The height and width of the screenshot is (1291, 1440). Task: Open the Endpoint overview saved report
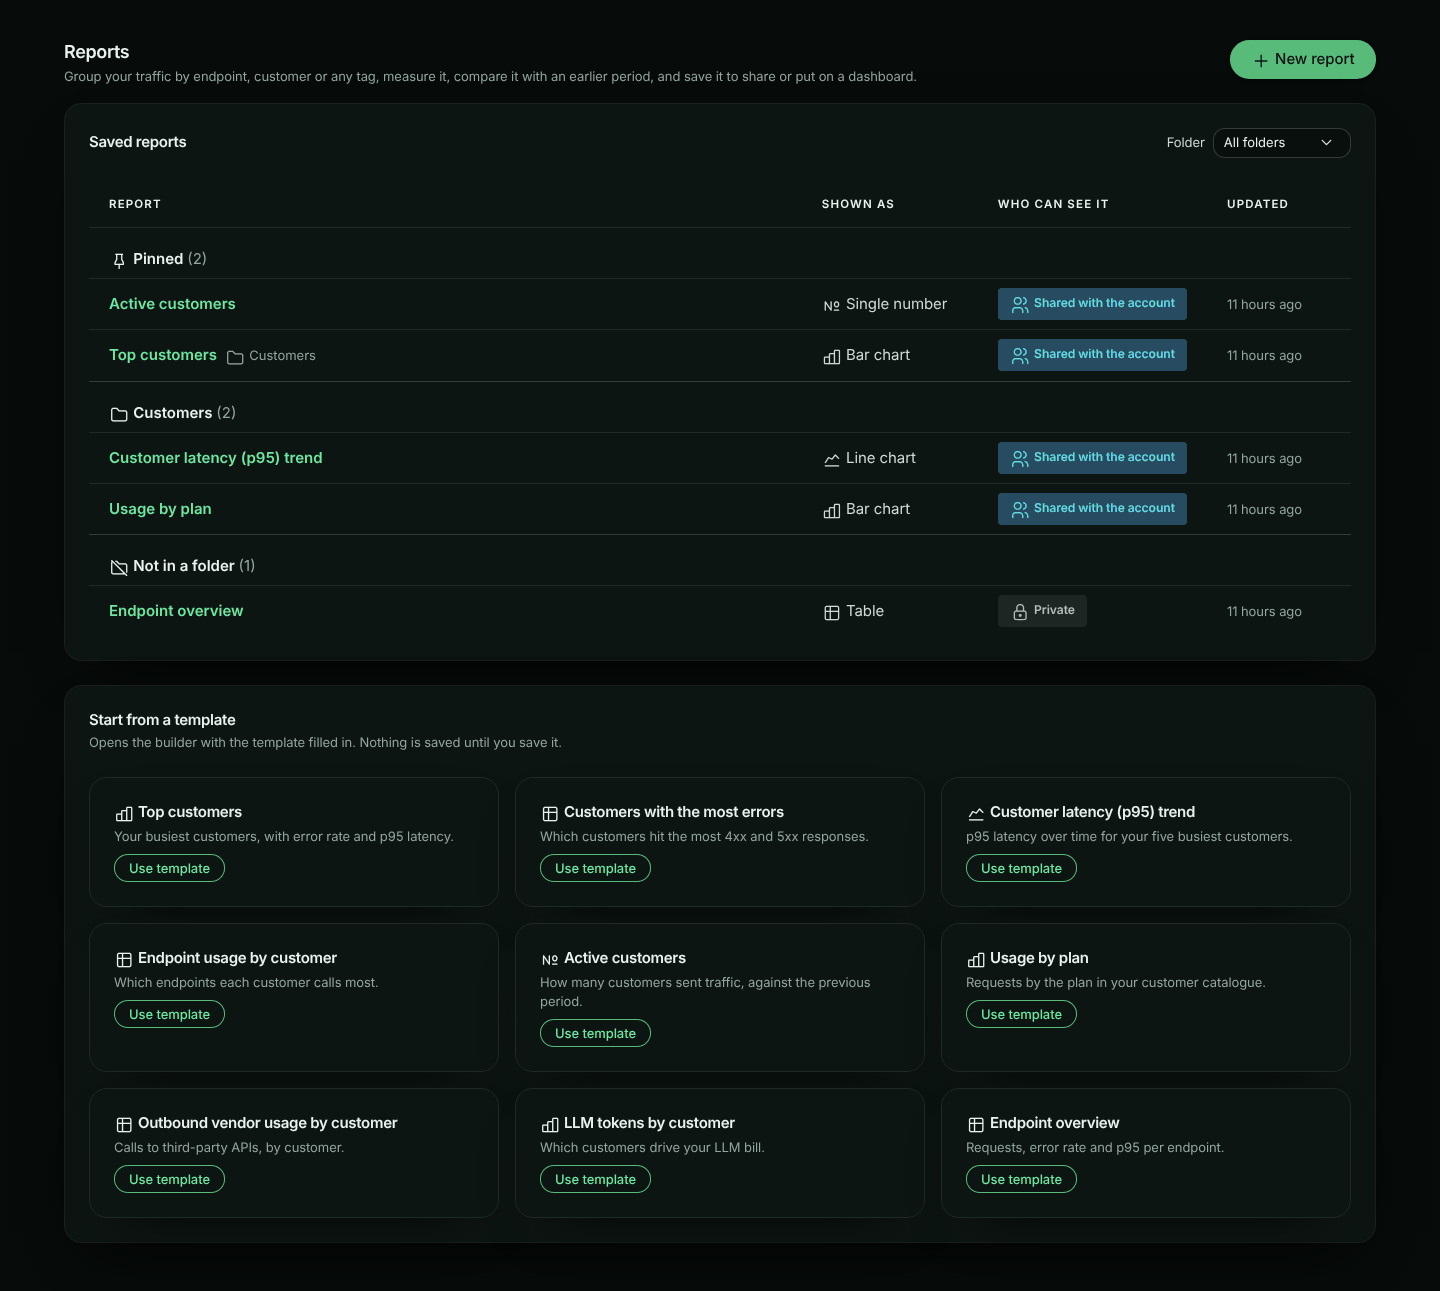click(176, 611)
